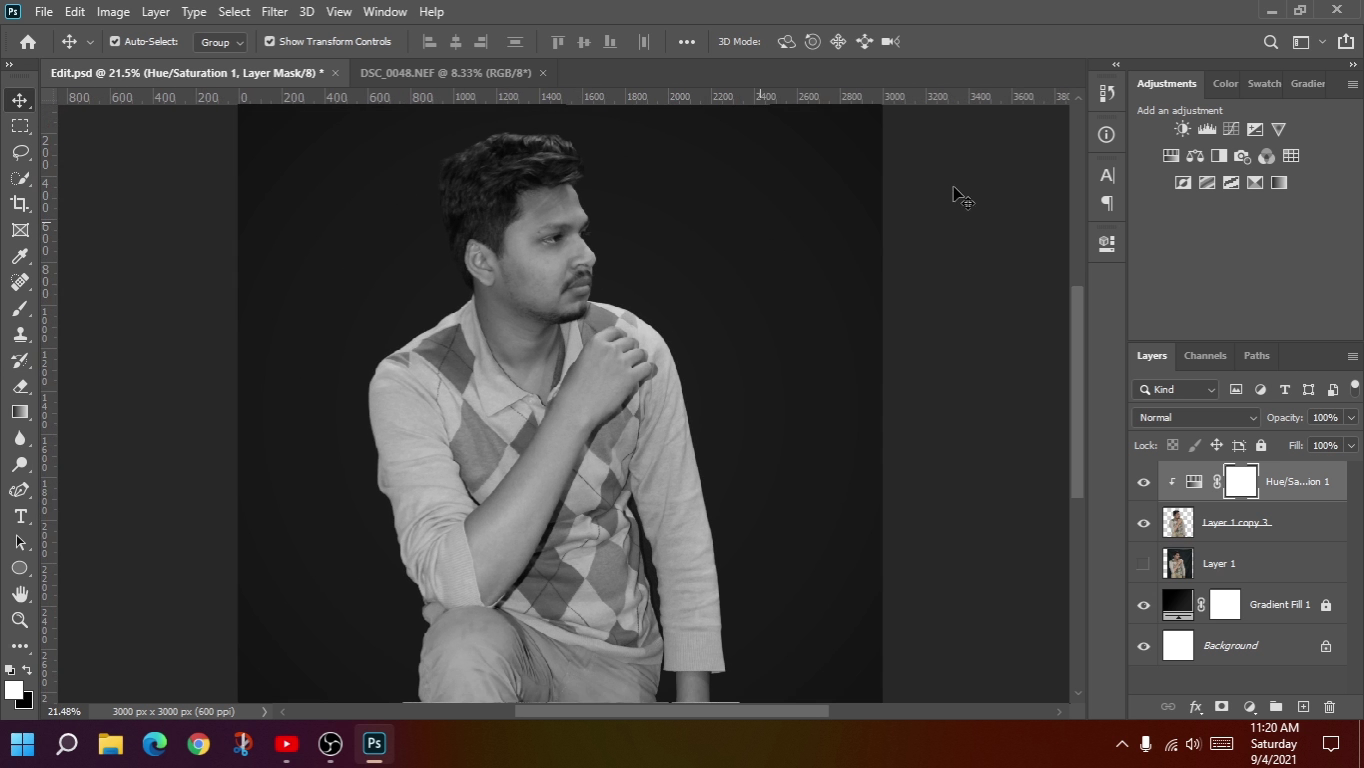This screenshot has width=1364, height=768.
Task: Select the Gradient tool
Action: [x=20, y=412]
